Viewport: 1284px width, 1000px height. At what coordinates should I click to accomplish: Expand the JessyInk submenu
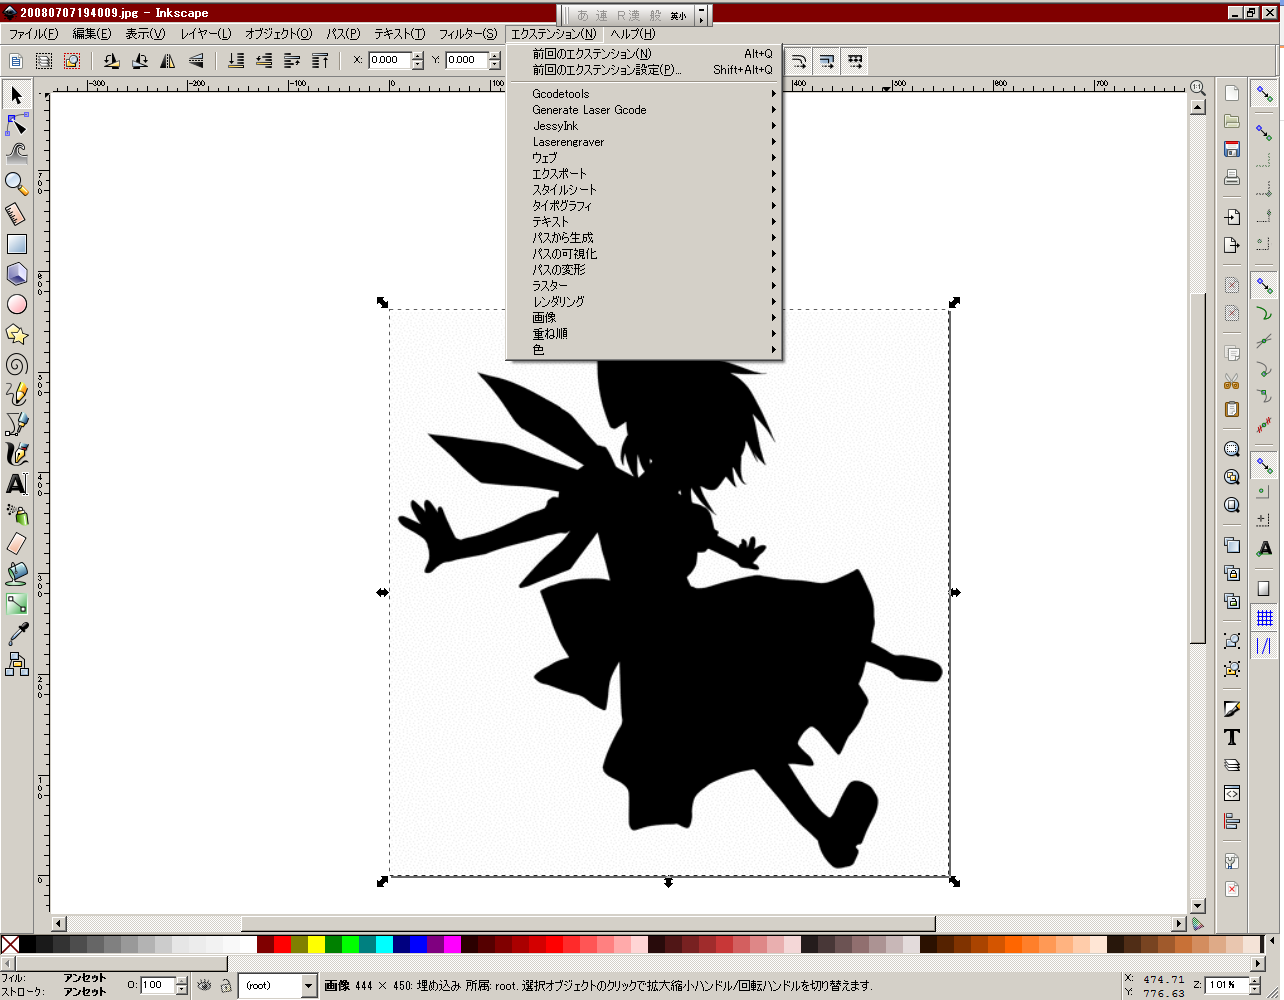(644, 126)
